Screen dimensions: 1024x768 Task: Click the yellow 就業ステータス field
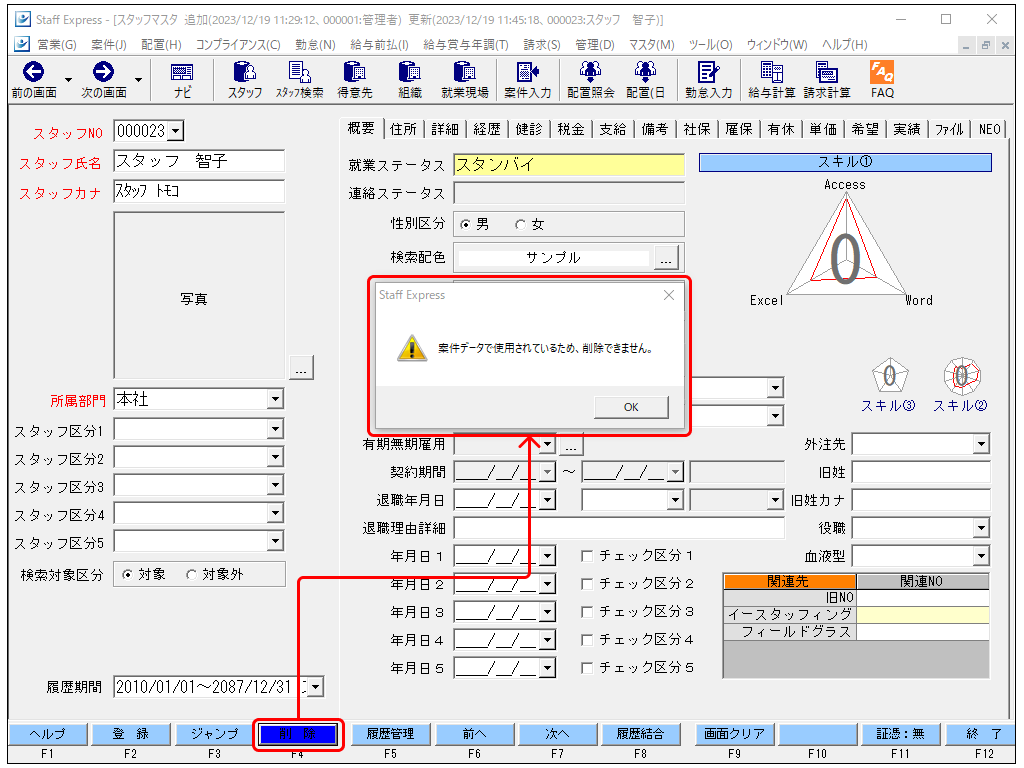tap(569, 165)
